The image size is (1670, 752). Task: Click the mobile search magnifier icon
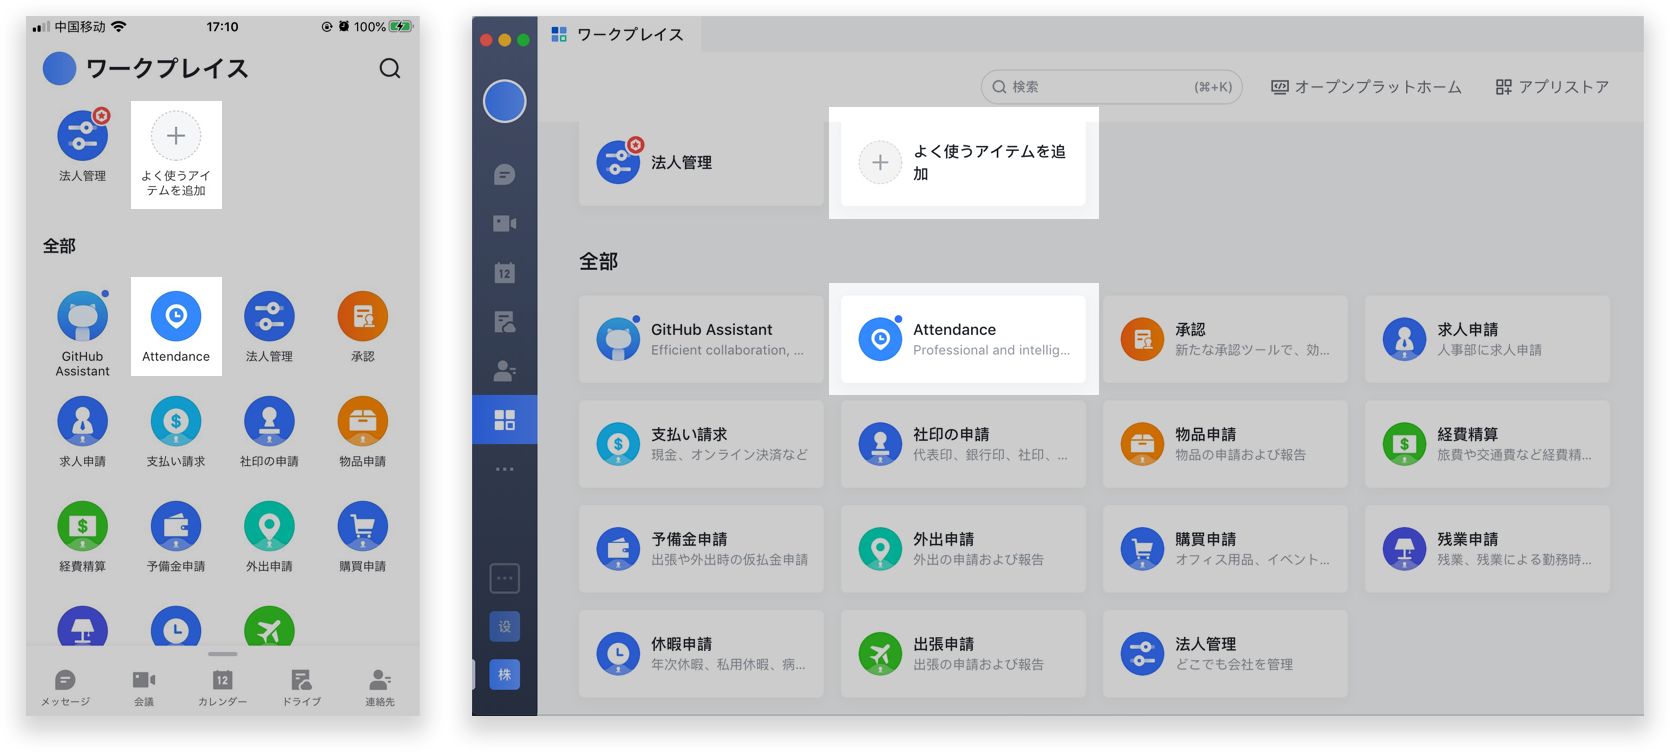click(x=390, y=68)
